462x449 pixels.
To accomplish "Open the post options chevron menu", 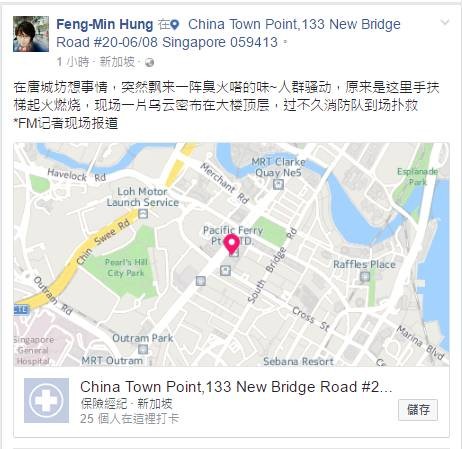I will coord(445,22).
